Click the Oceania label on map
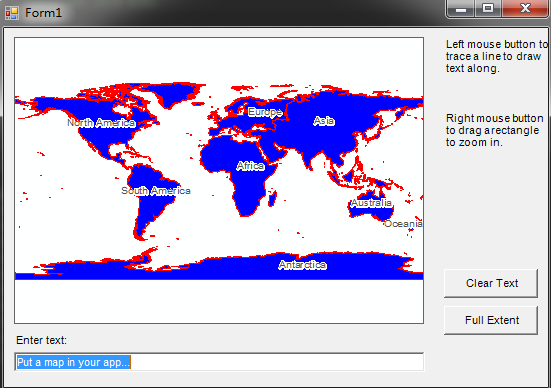Screen dimensions: 551x388 [x=403, y=224]
